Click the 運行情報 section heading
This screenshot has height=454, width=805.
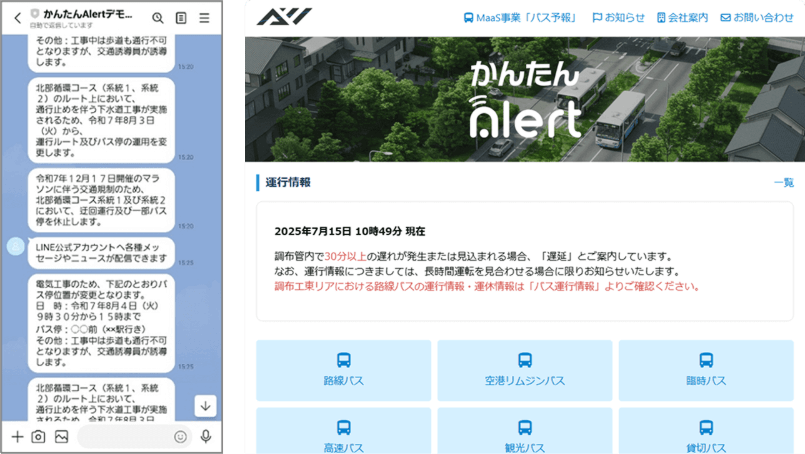point(288,182)
